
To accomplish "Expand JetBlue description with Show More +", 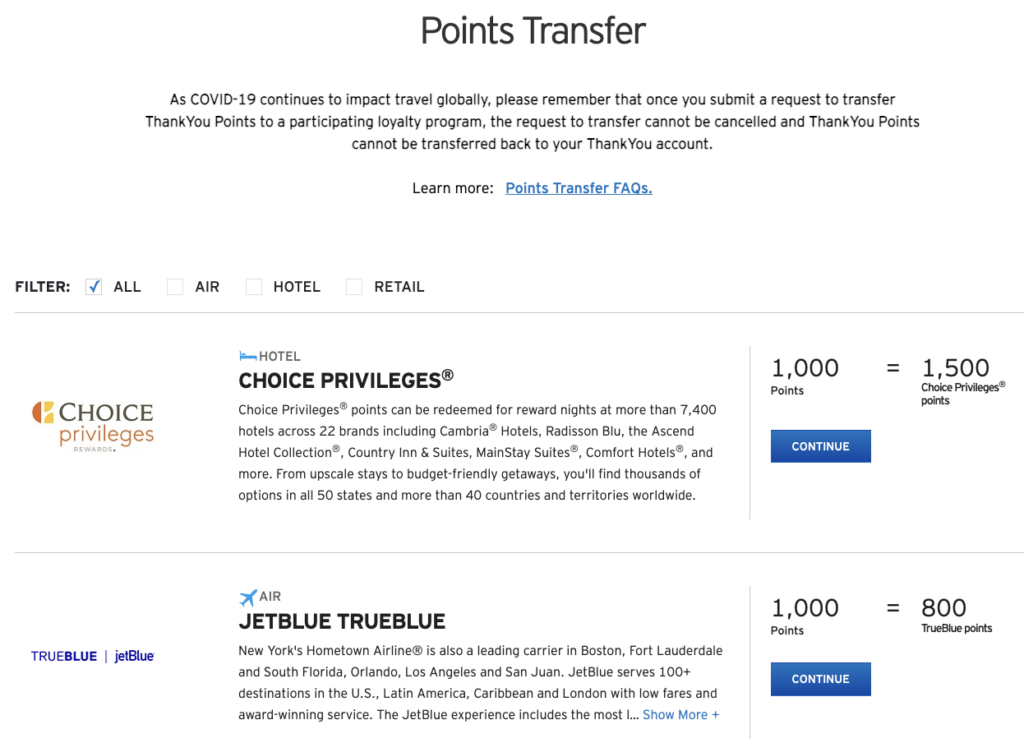I will tap(680, 715).
